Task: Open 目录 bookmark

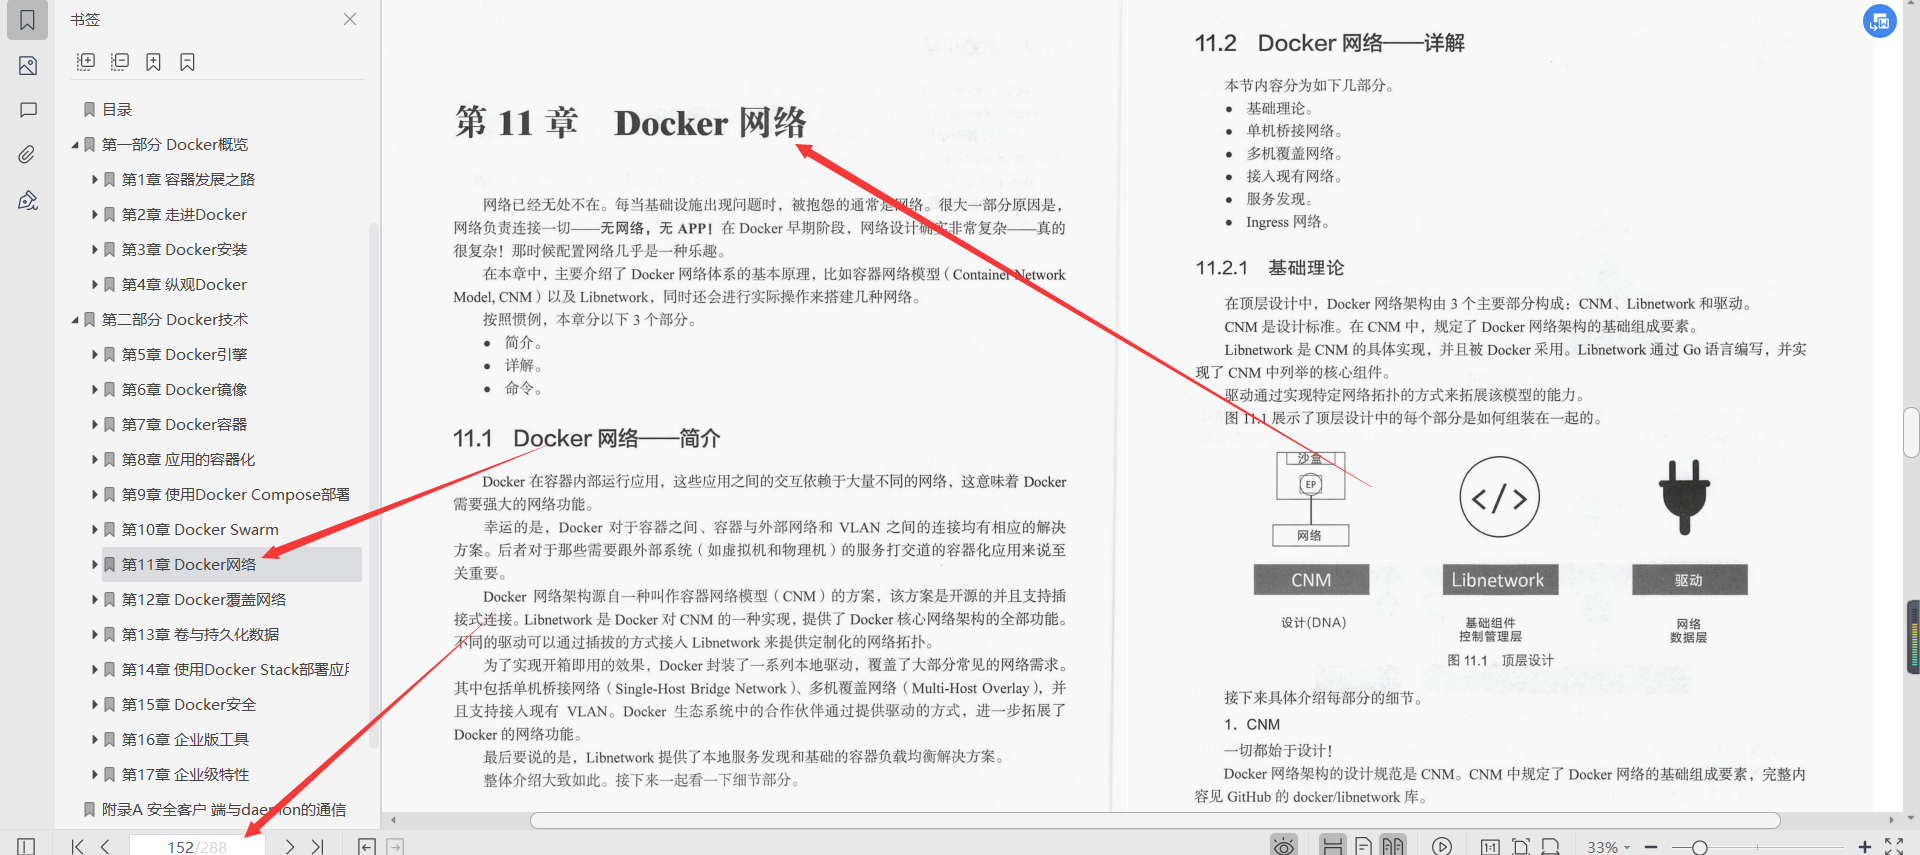Action: (x=117, y=110)
